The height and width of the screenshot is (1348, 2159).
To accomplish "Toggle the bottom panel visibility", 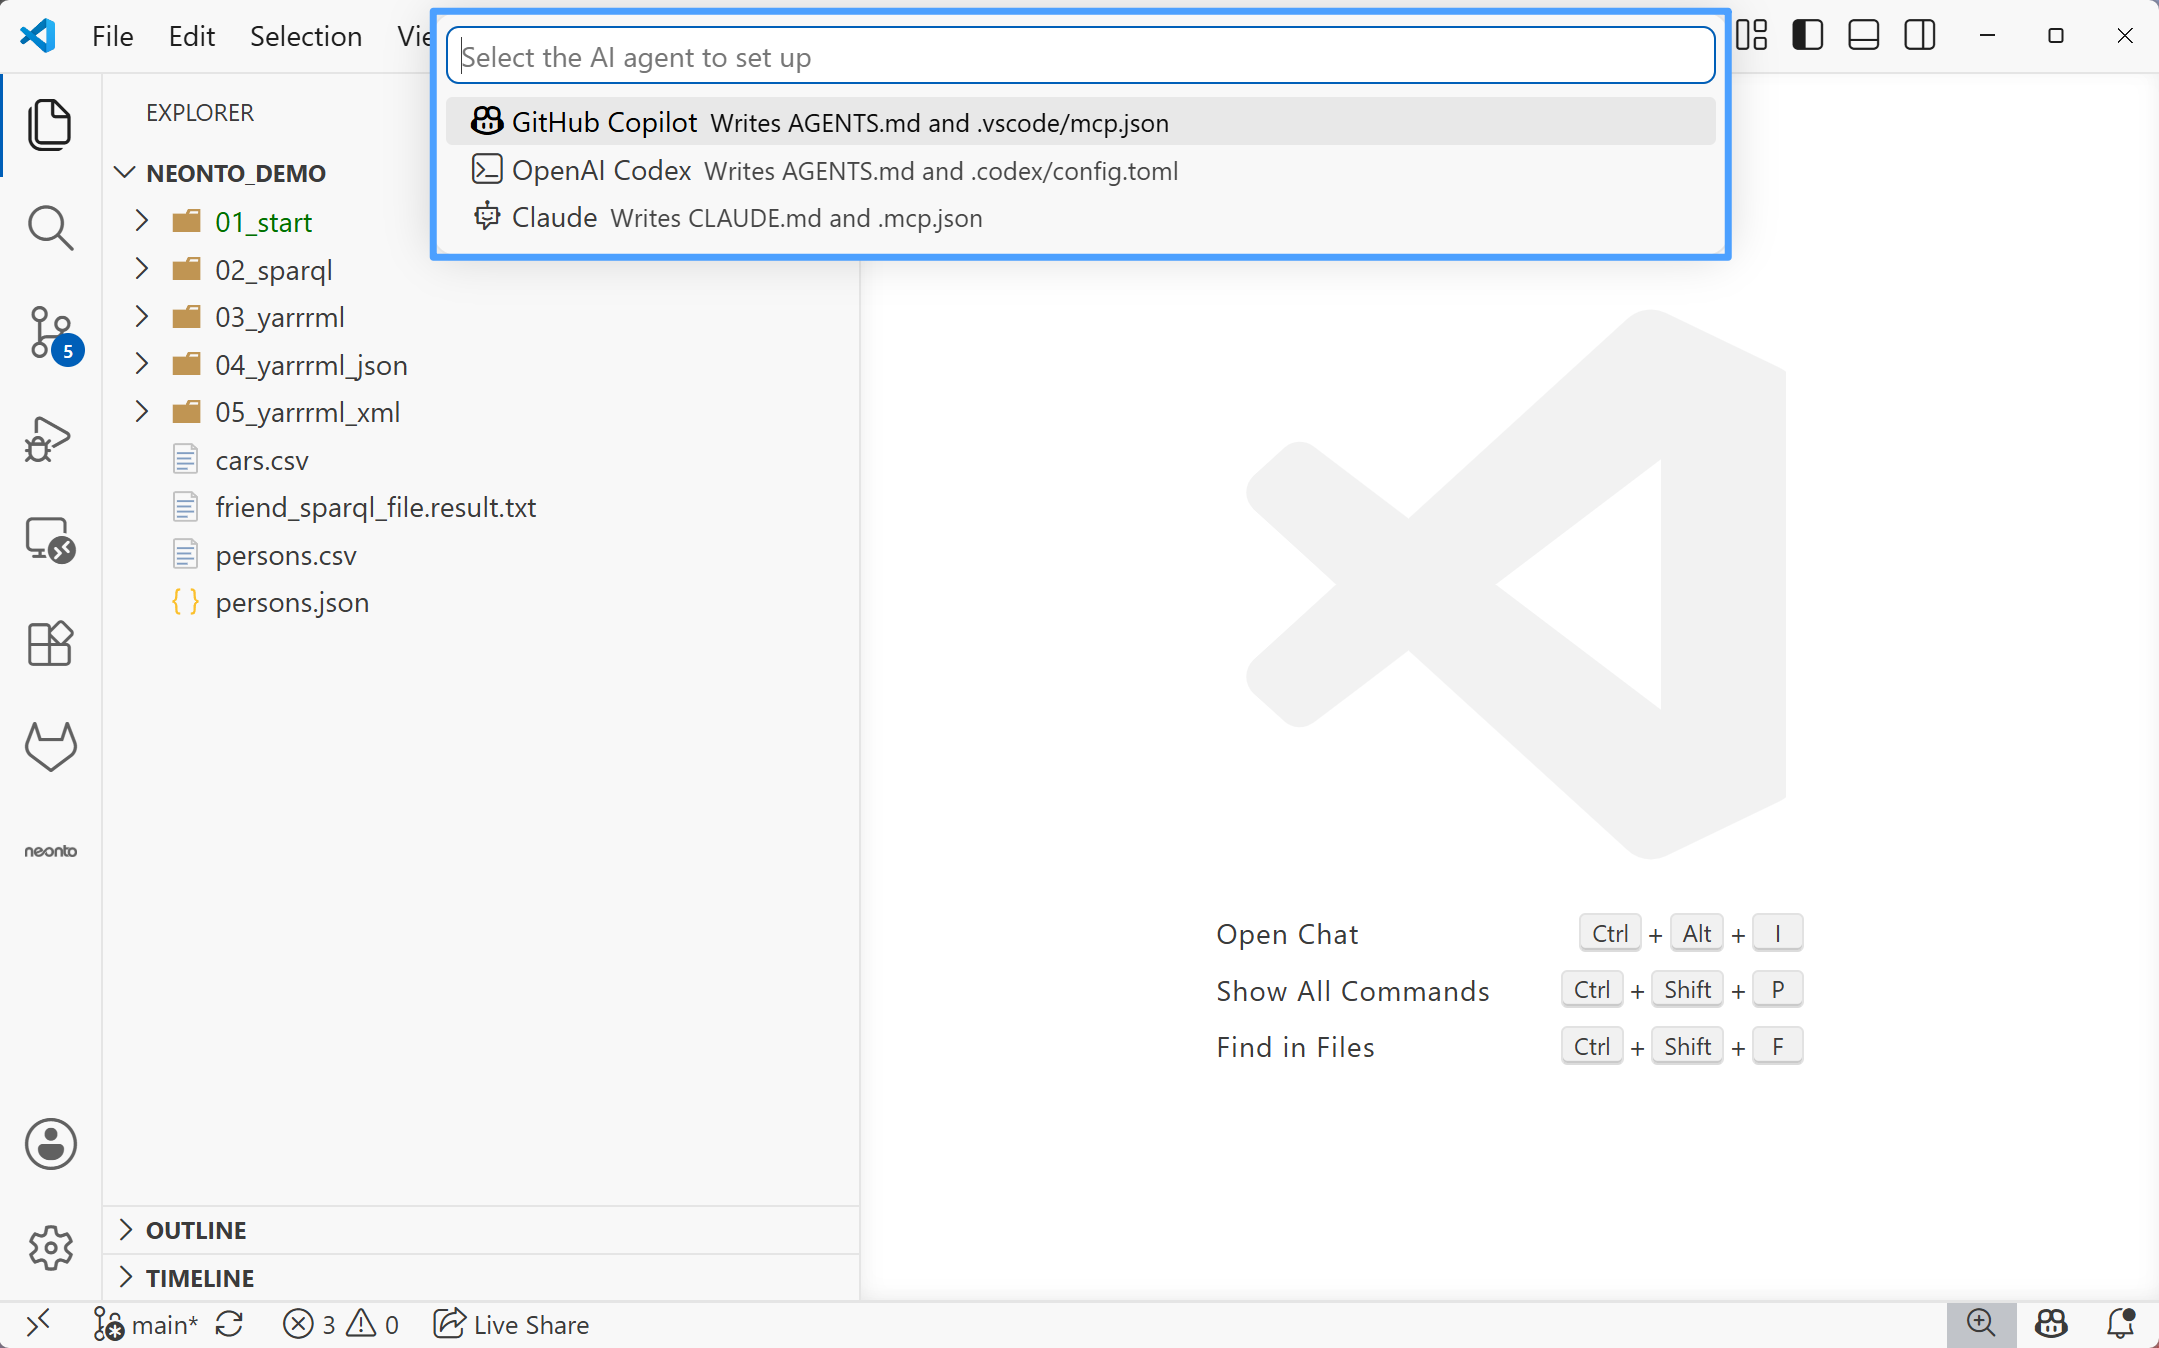I will coord(1864,36).
